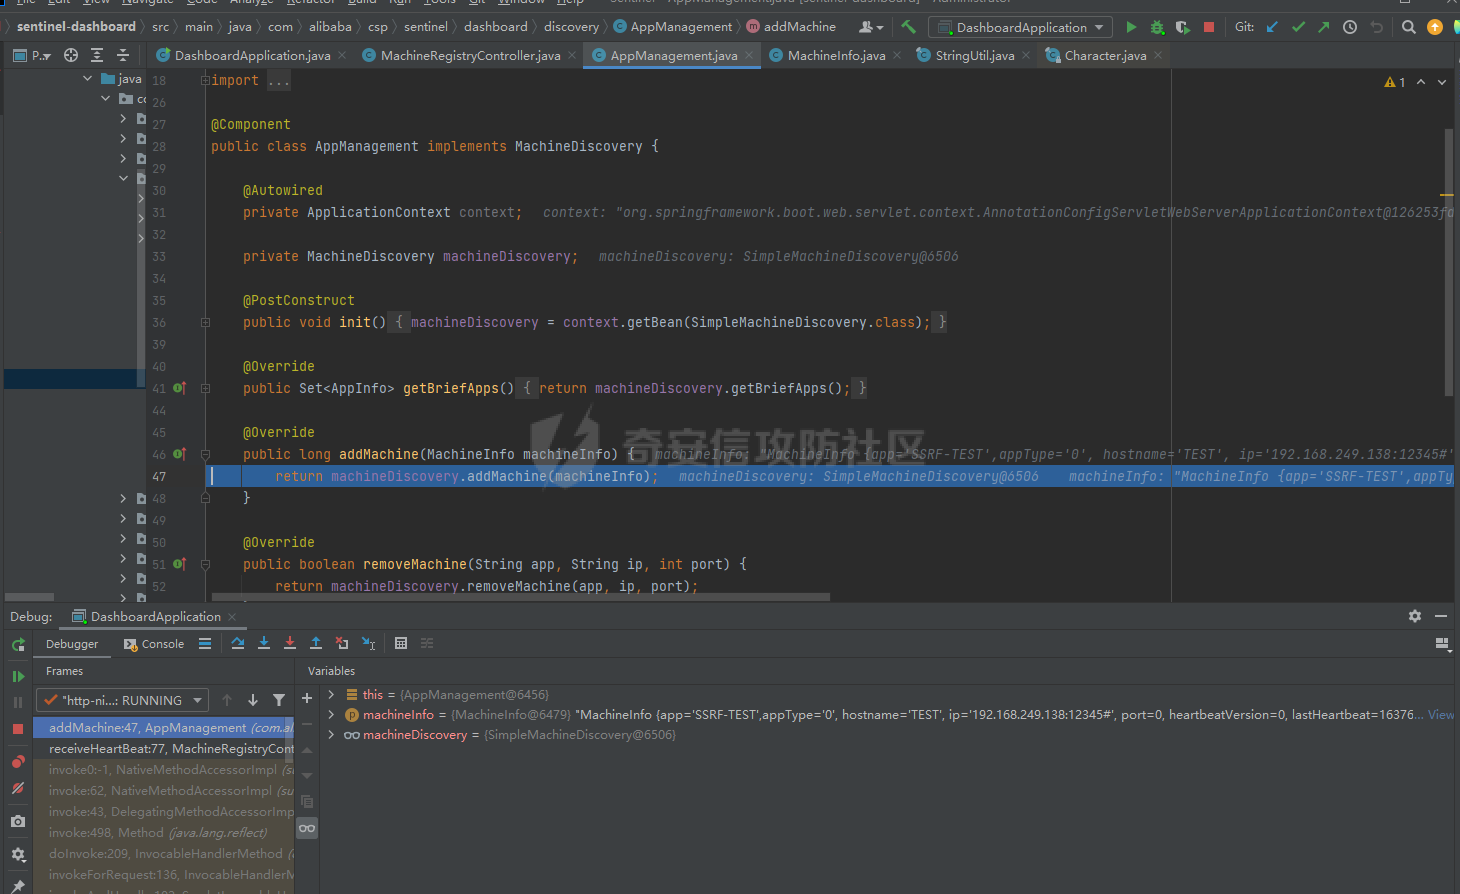Expand machineDiscovery variable node

[x=331, y=734]
